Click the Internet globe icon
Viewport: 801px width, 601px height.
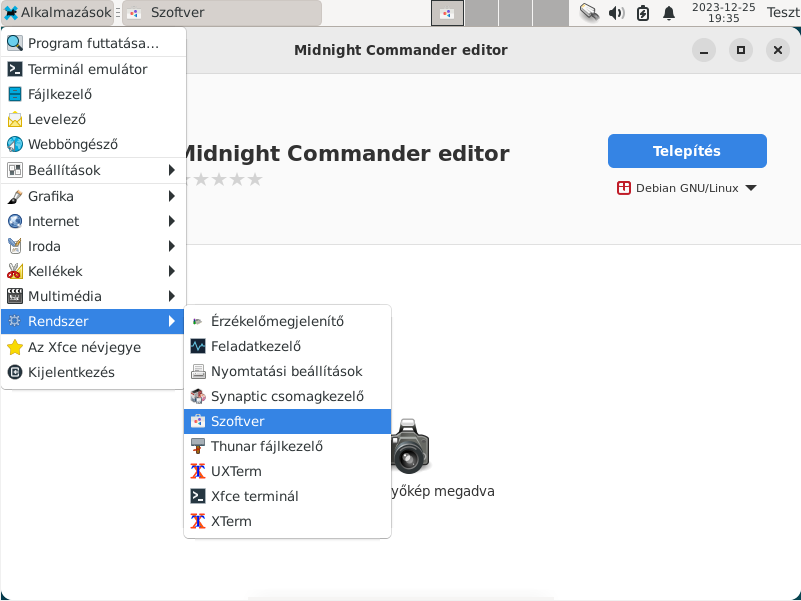tap(15, 221)
